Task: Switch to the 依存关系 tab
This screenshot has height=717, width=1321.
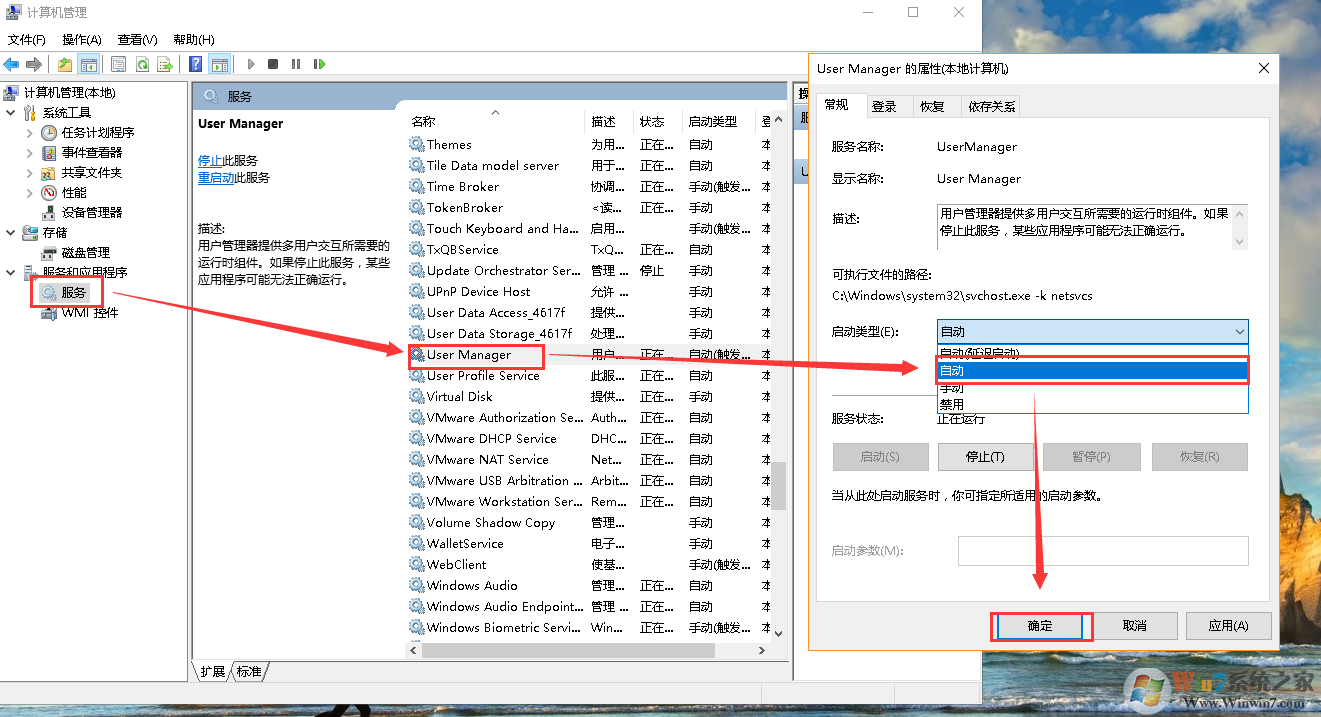Action: click(x=991, y=106)
